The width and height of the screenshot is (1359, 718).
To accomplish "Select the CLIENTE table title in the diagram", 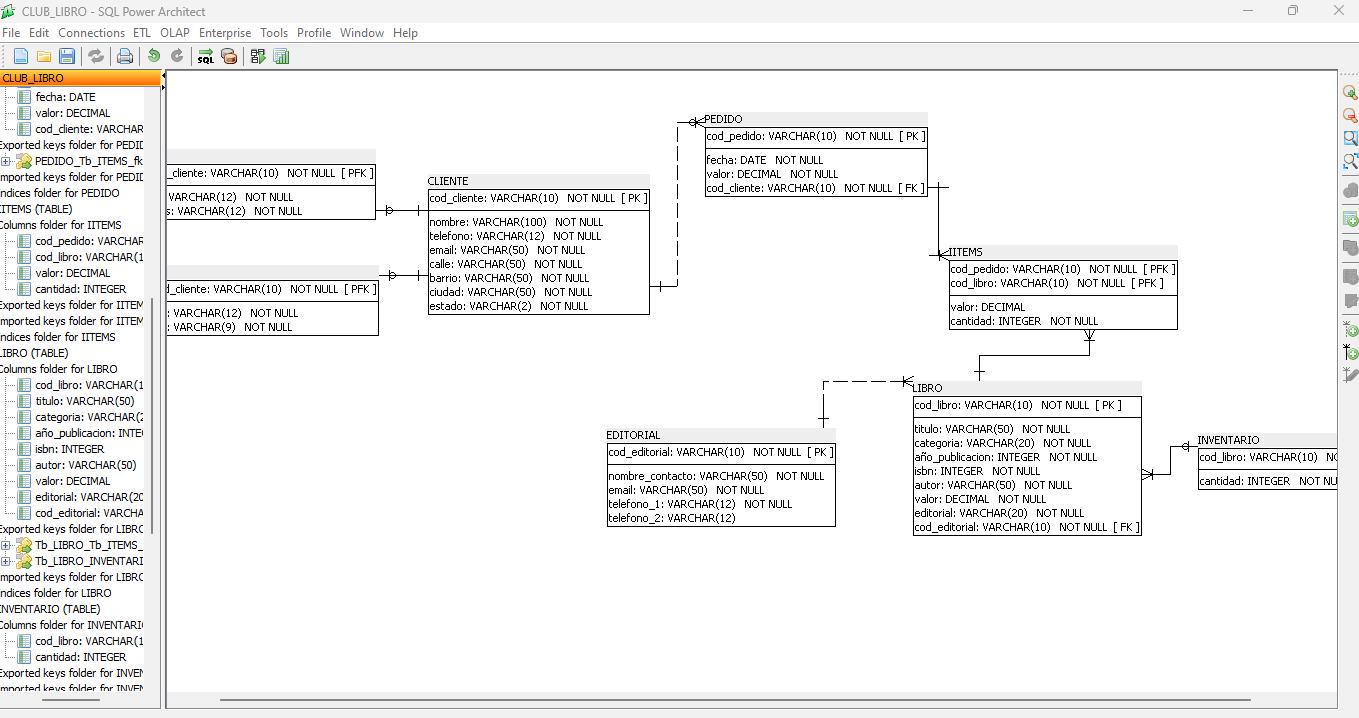I will (448, 181).
